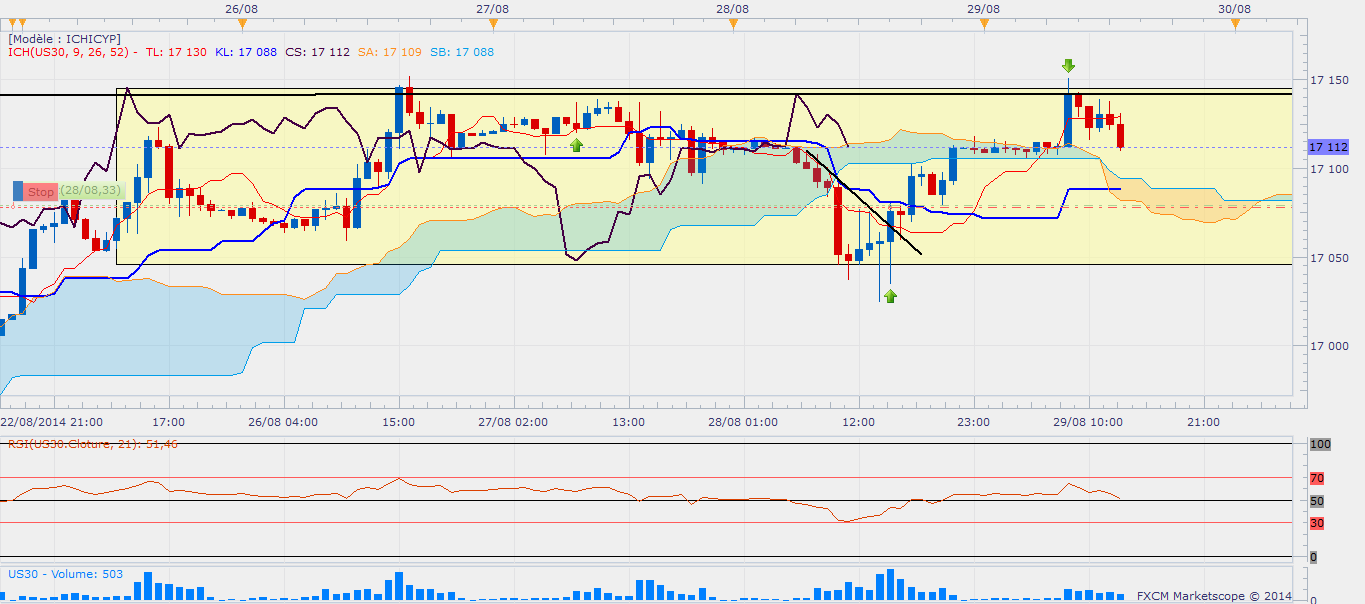Click the 17 150 price axis label

click(x=1328, y=80)
